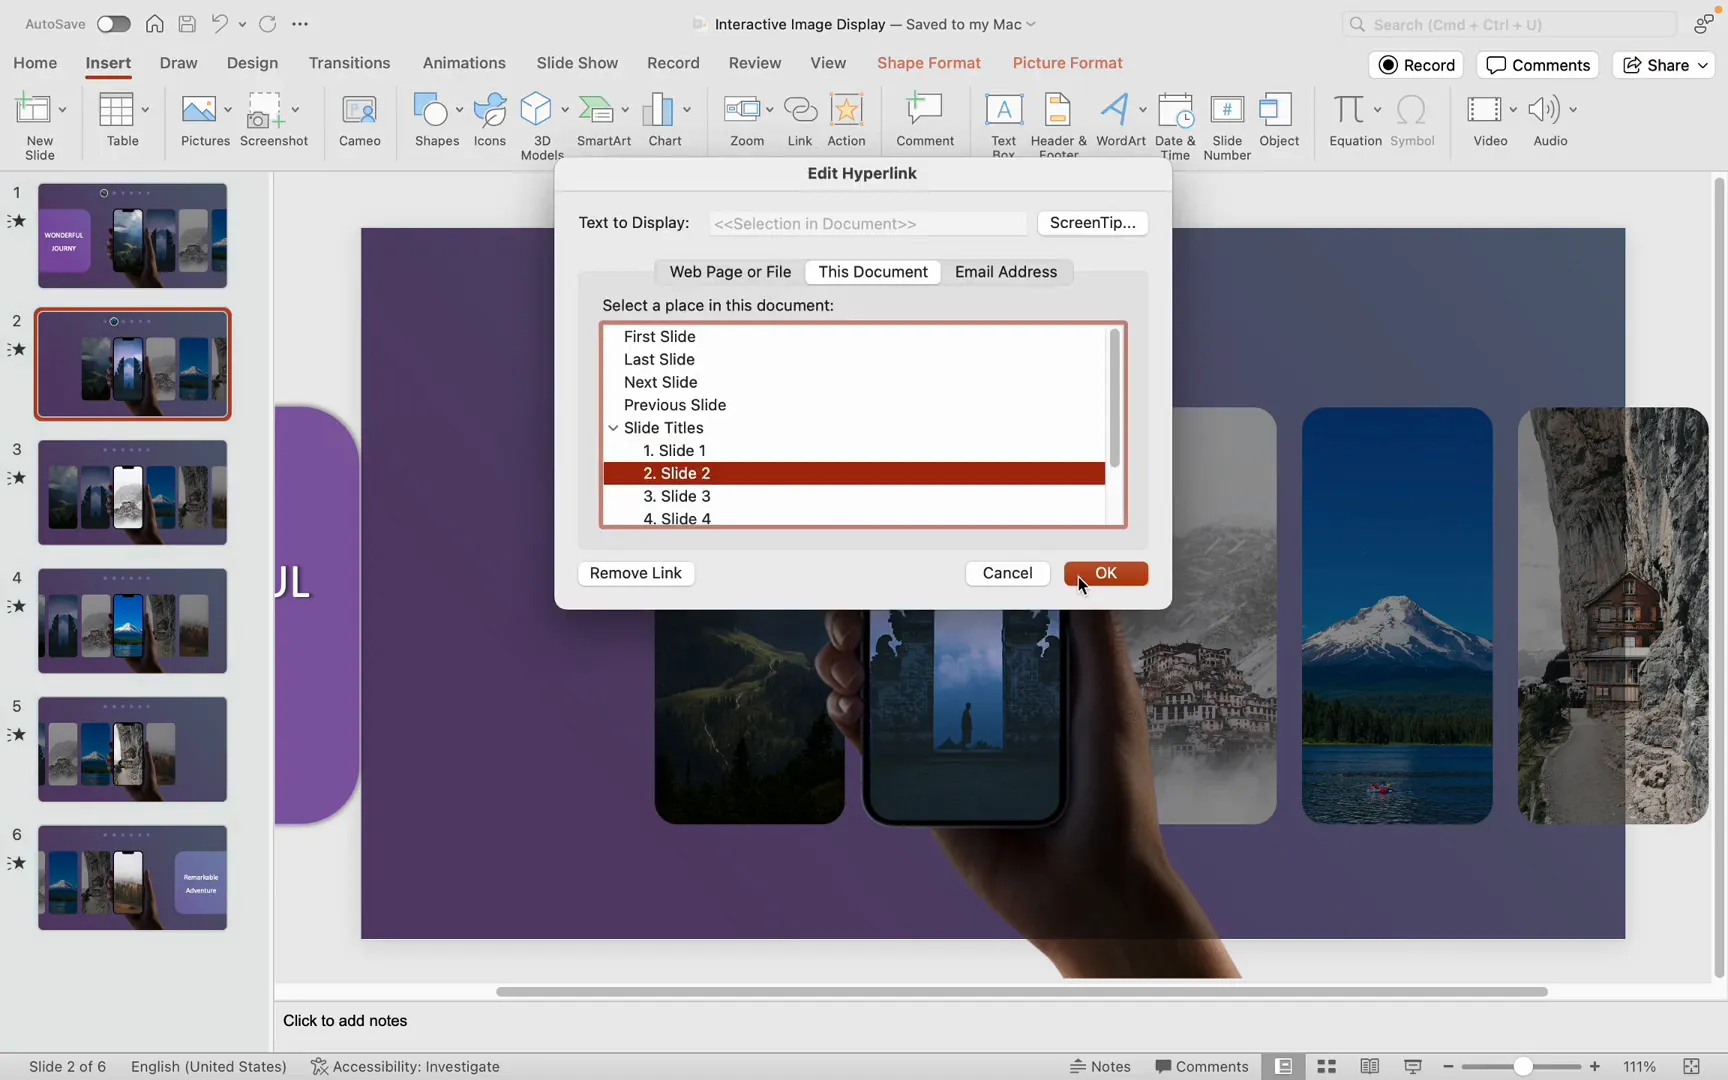1728x1080 pixels.
Task: Toggle the AutoSave switch
Action: tap(113, 24)
